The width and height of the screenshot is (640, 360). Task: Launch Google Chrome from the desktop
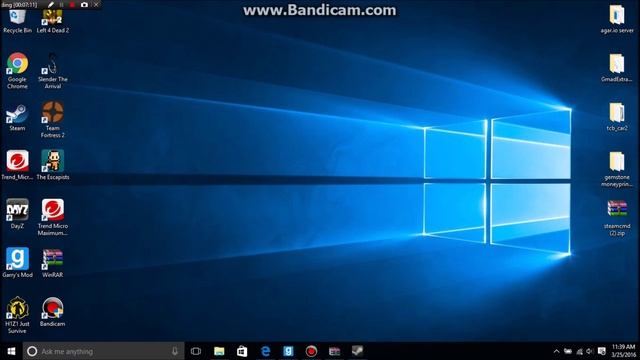coord(17,70)
